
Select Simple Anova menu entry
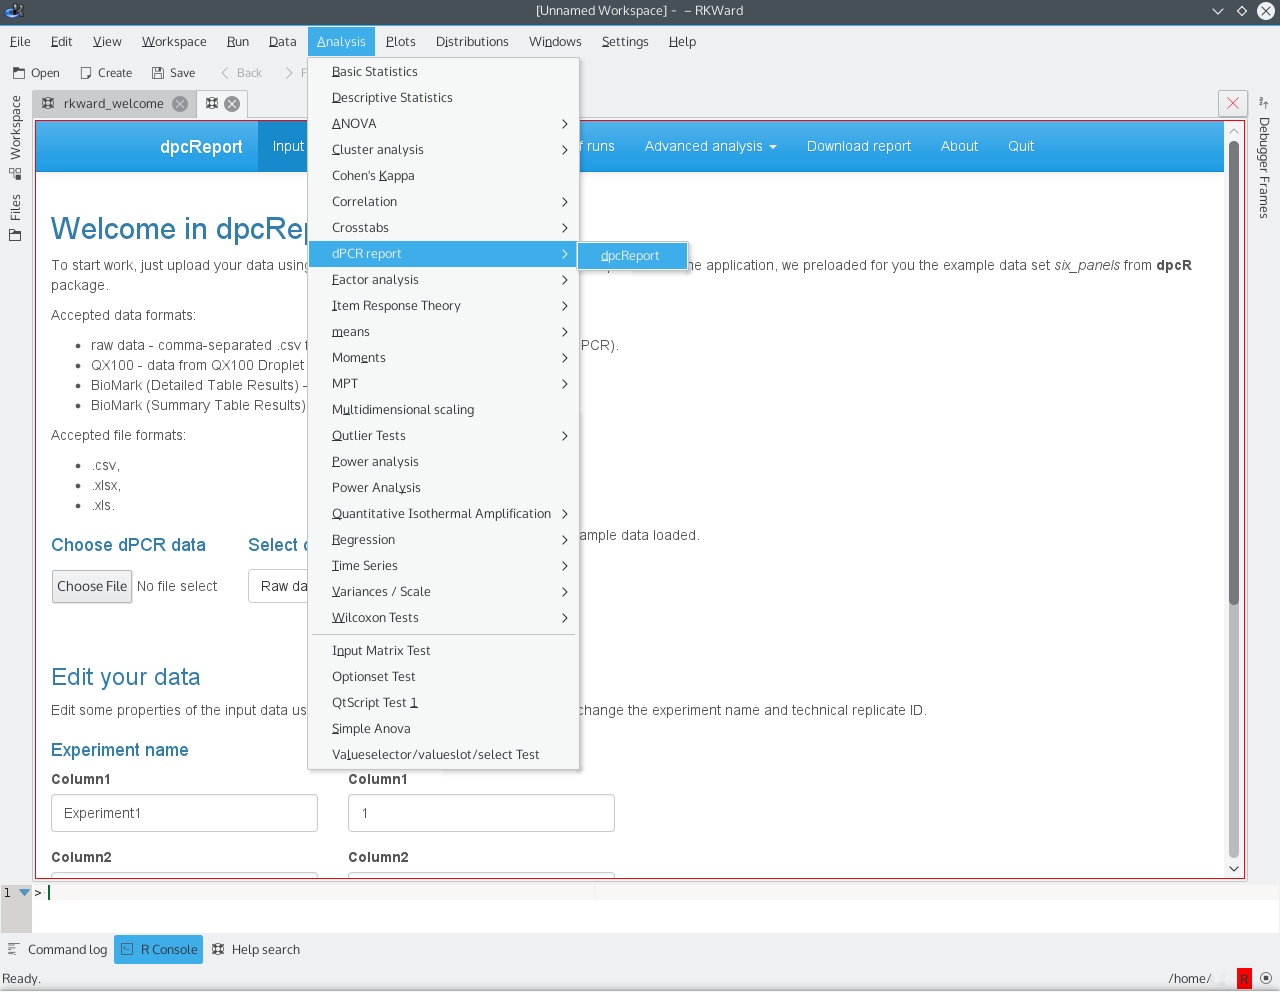coord(443,729)
